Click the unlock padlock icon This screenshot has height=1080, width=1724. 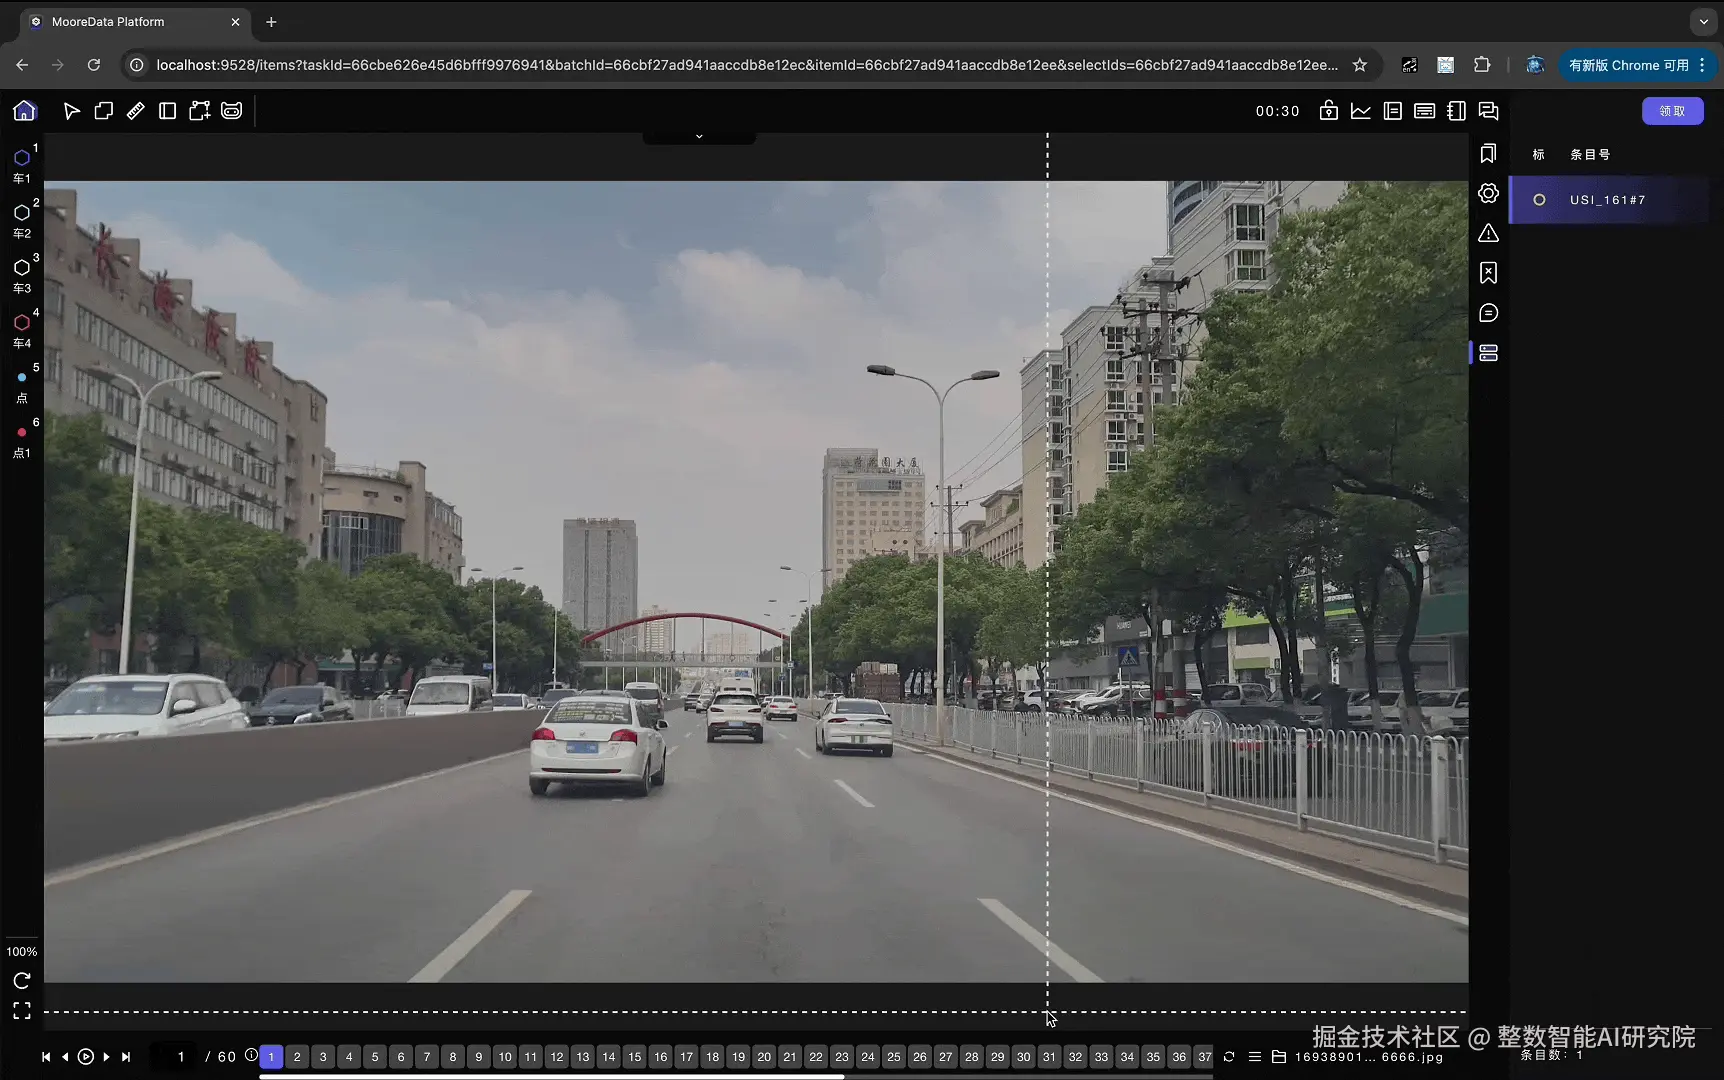[x=1329, y=111]
